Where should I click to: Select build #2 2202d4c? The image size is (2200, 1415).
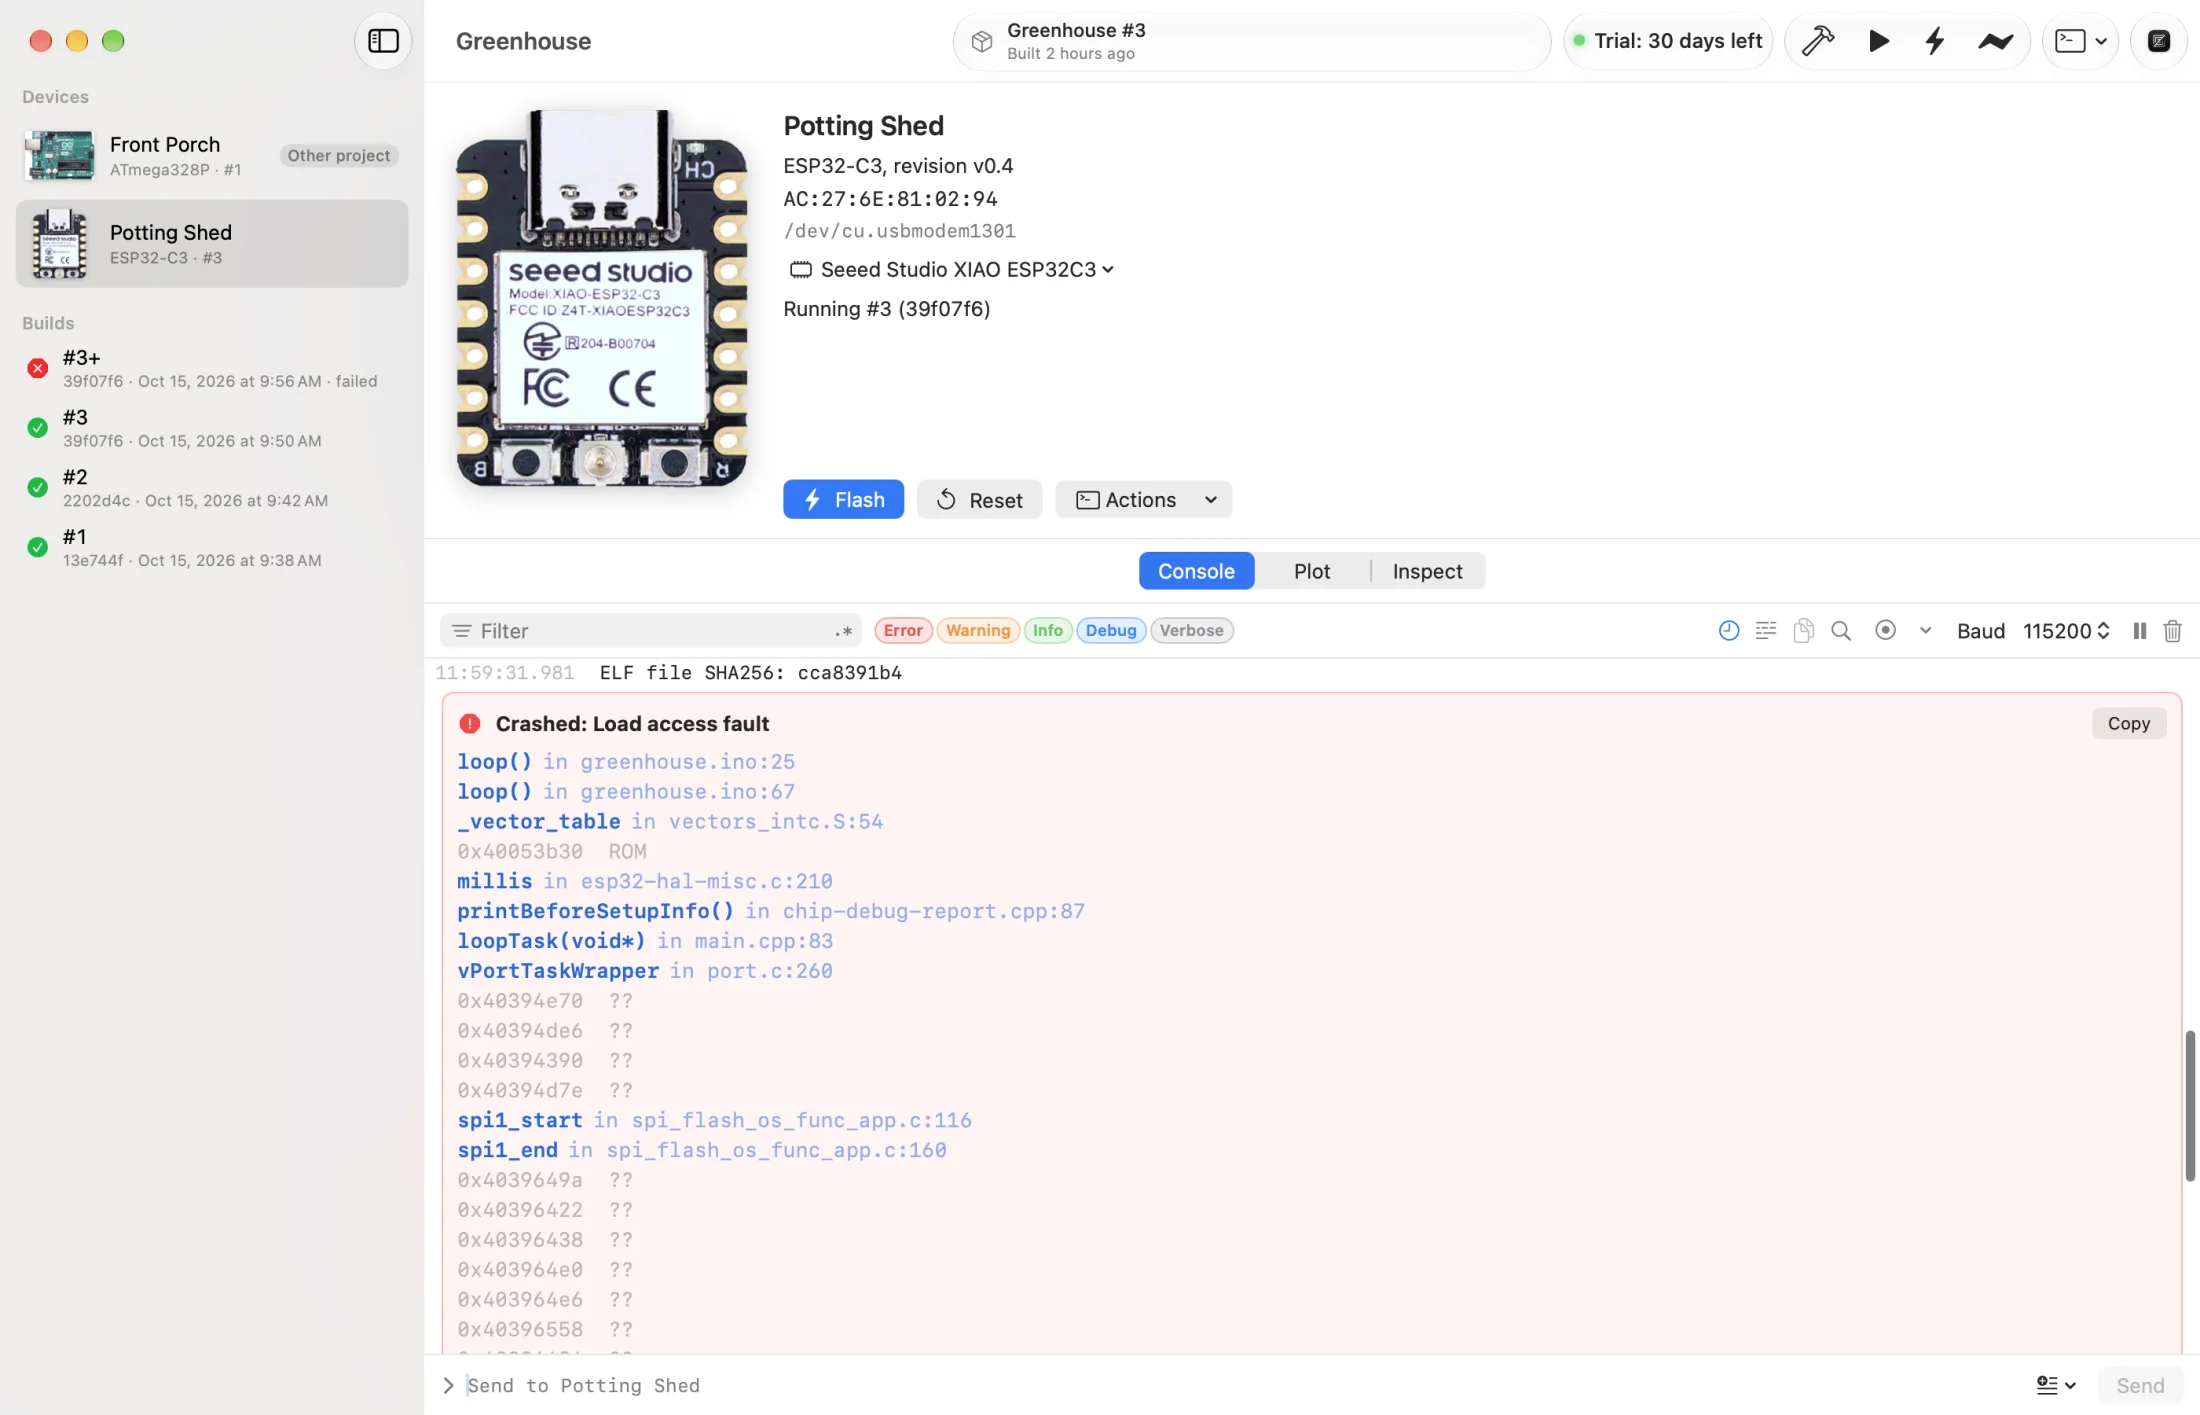[211, 487]
